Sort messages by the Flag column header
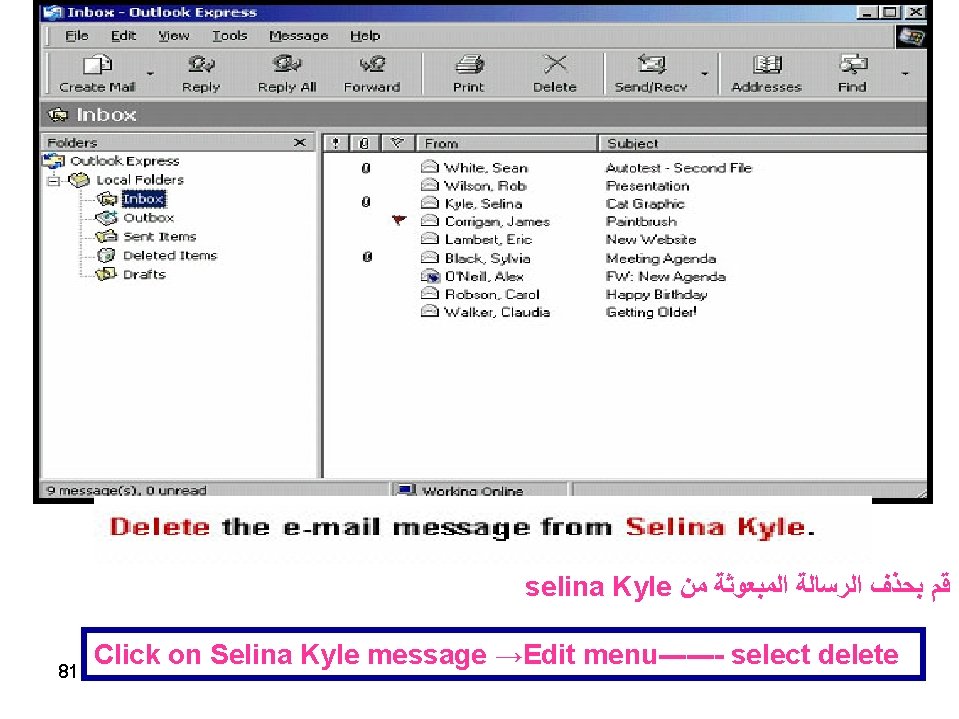 click(x=398, y=144)
